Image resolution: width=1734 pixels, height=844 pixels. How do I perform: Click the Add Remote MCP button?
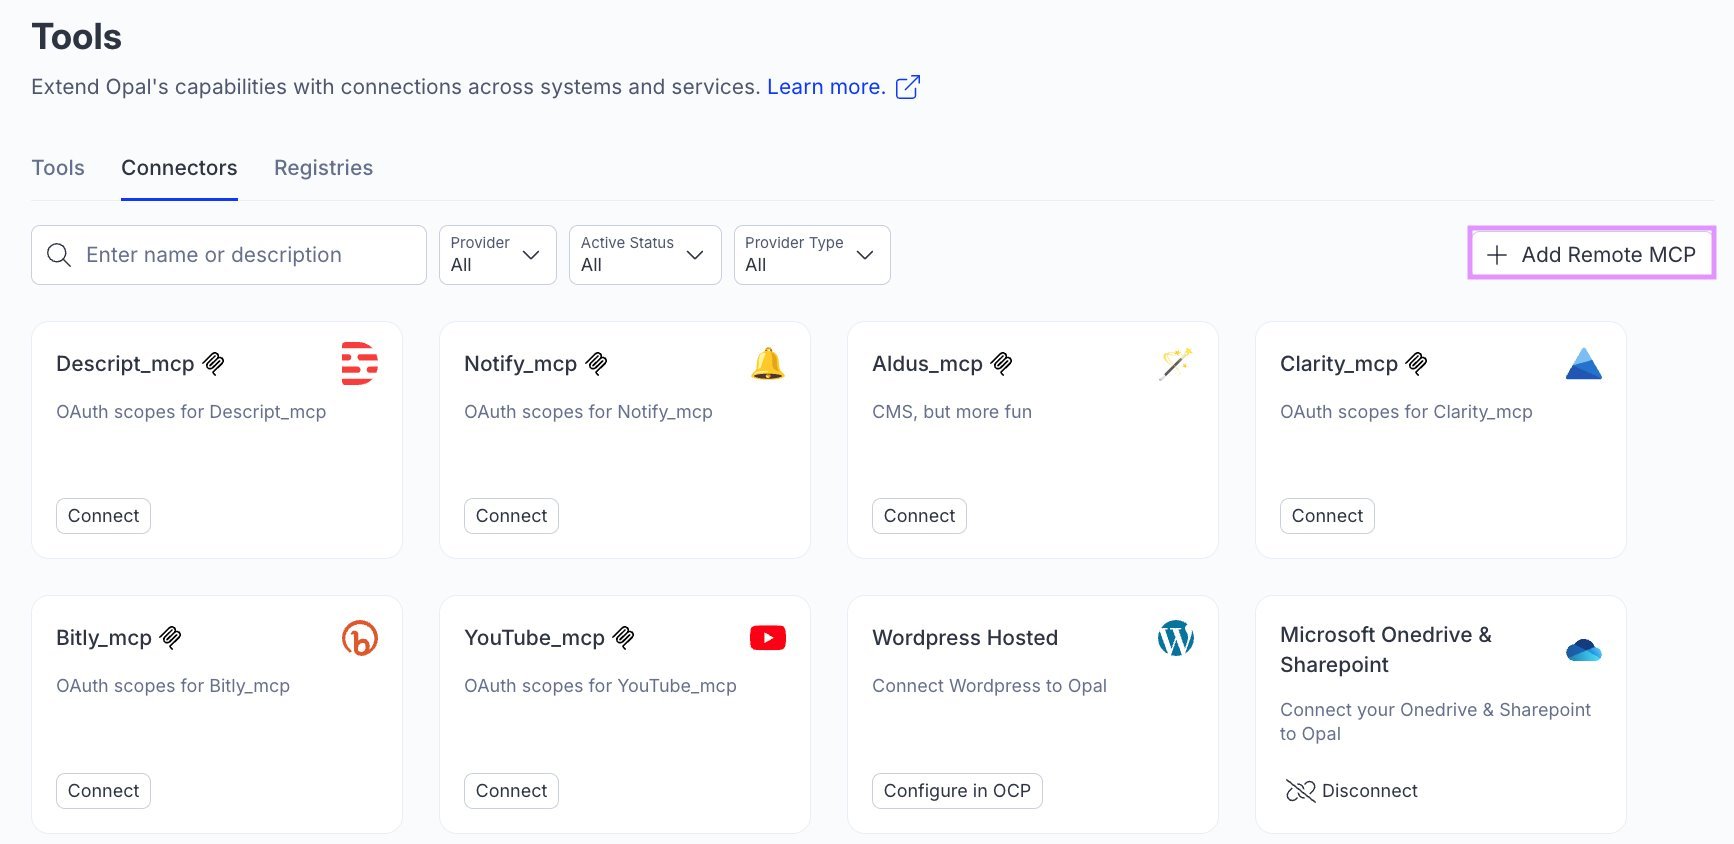pyautogui.click(x=1592, y=255)
